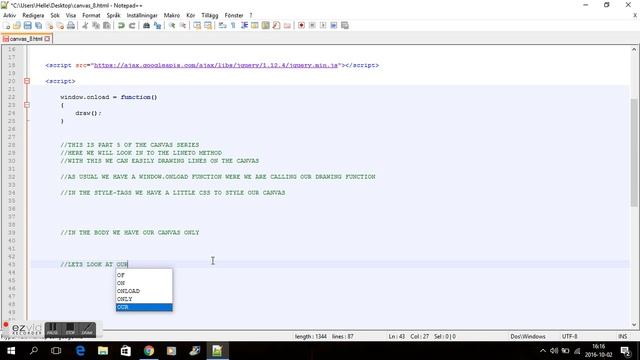Collapse the function fold marker at line 23
This screenshot has width=640, height=360.
pyautogui.click(x=27, y=105)
